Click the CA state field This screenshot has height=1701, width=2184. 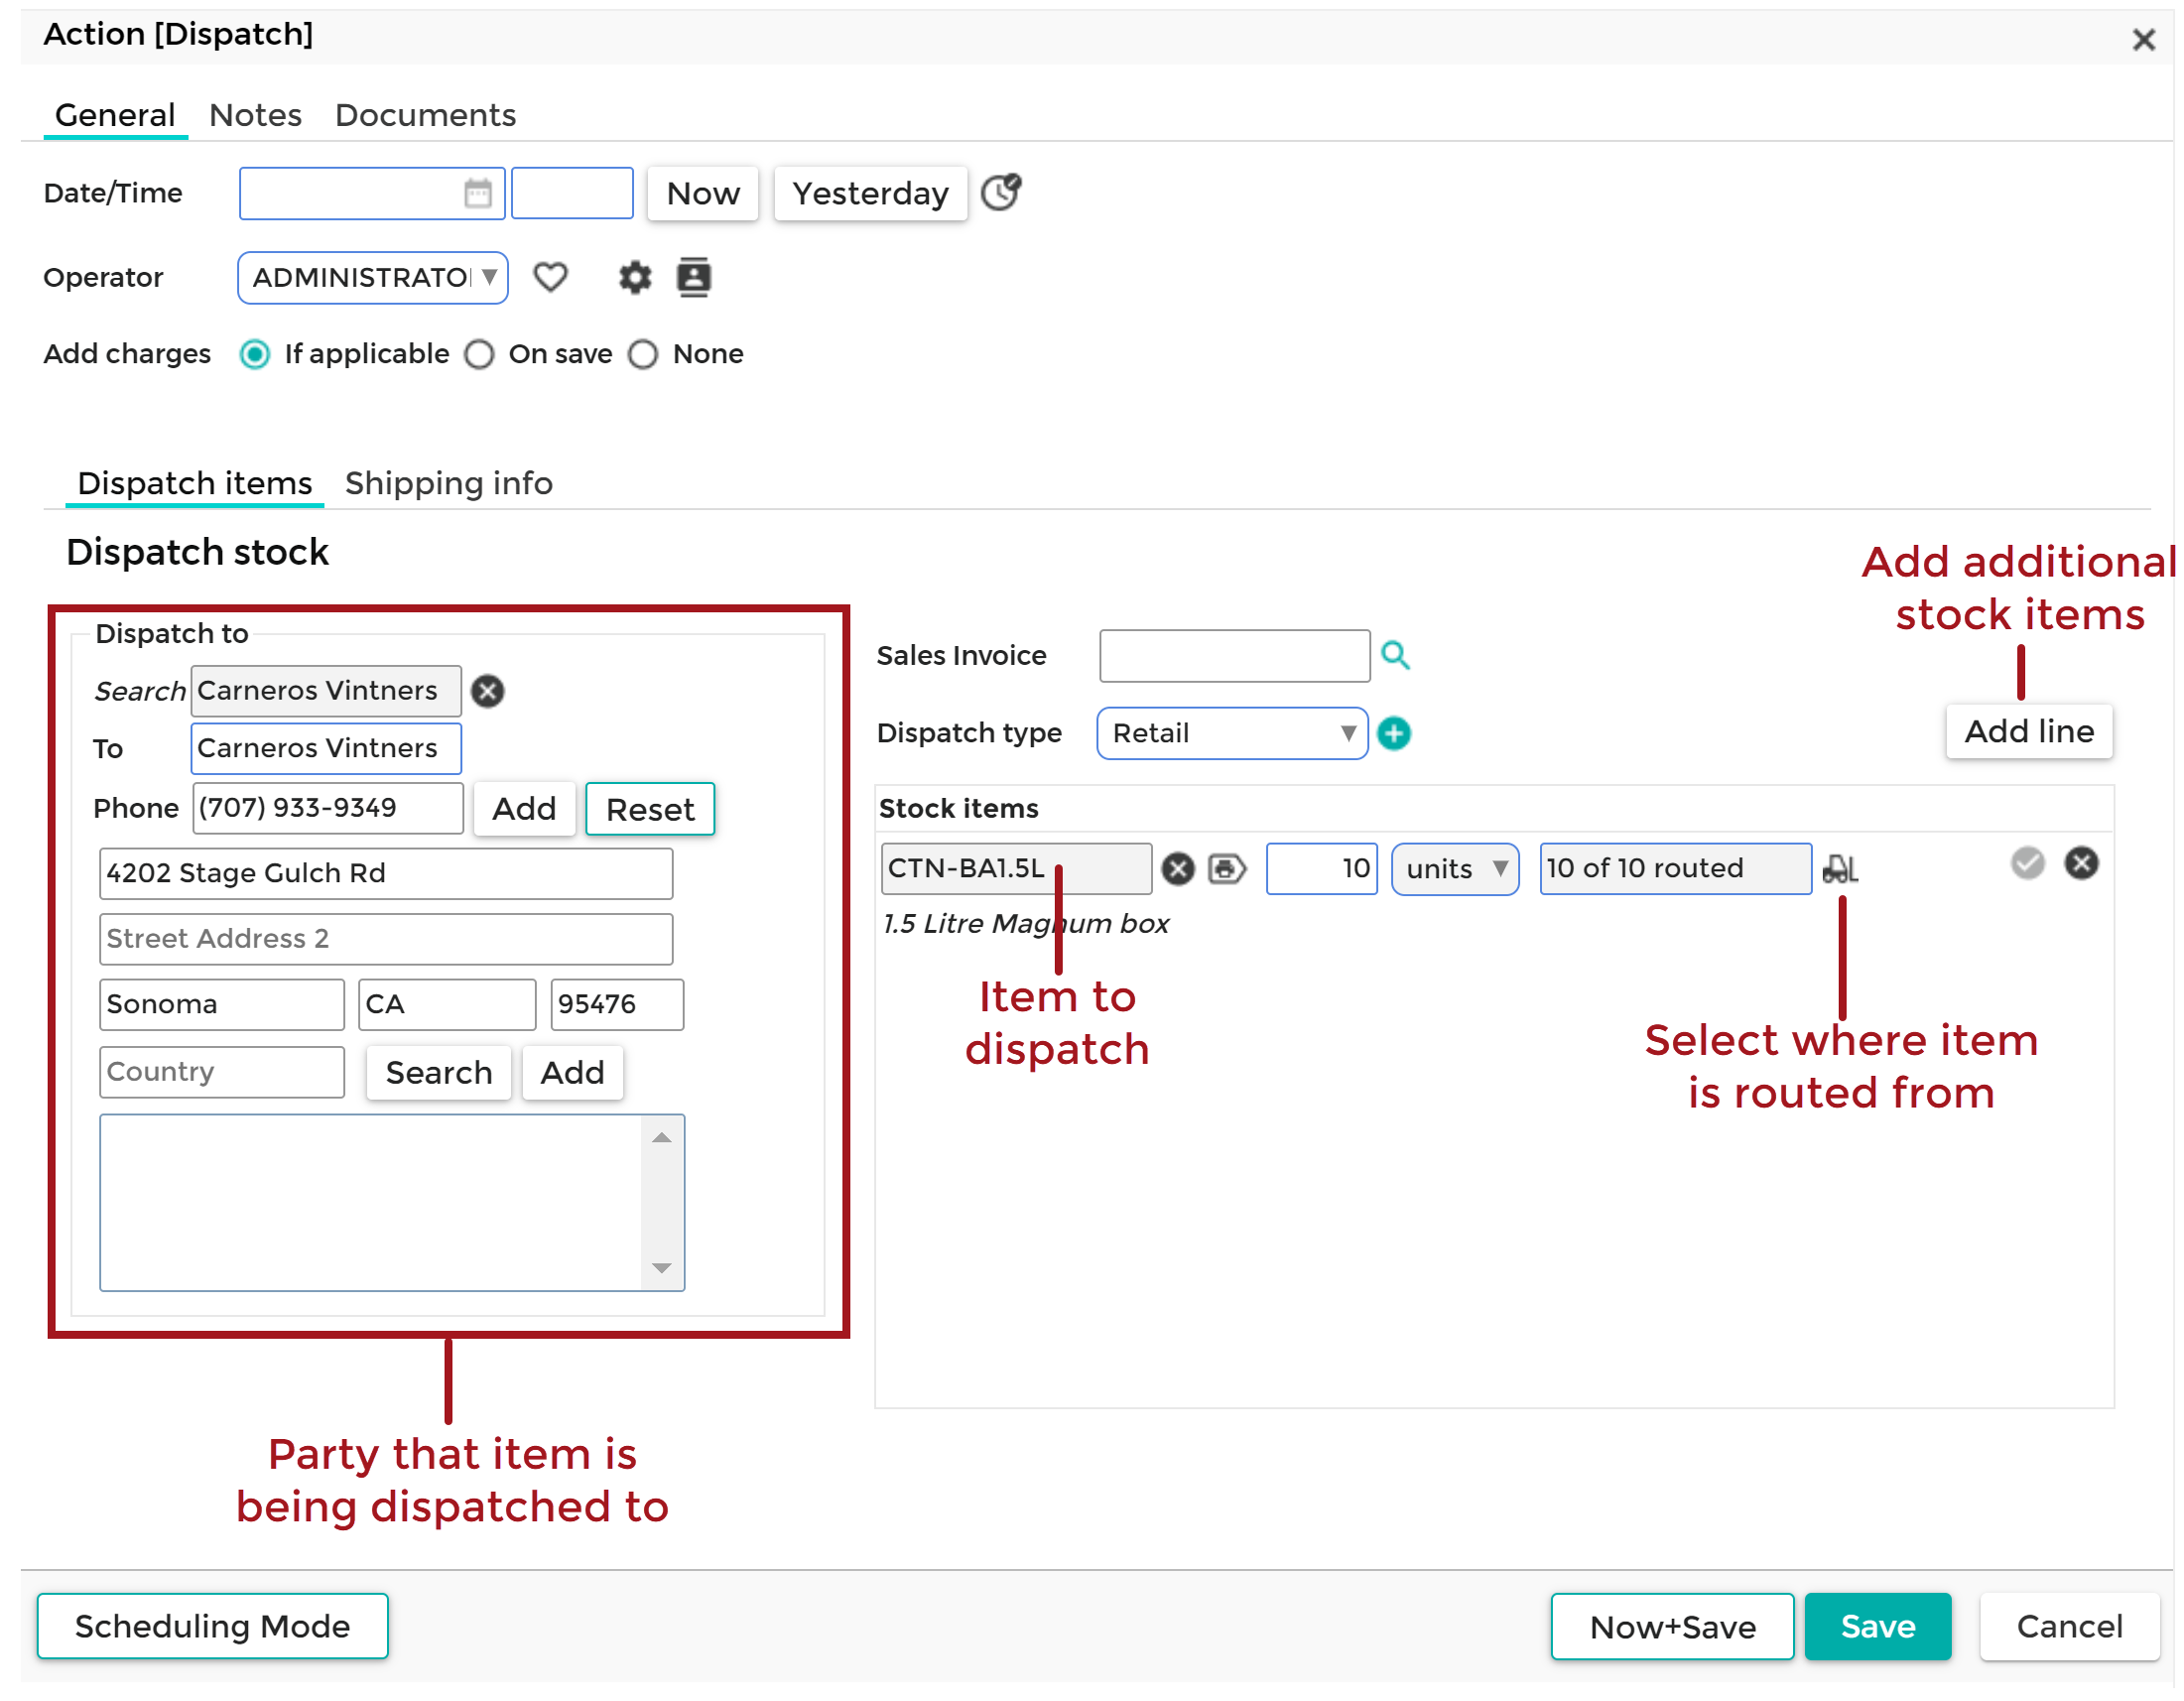tap(448, 1005)
